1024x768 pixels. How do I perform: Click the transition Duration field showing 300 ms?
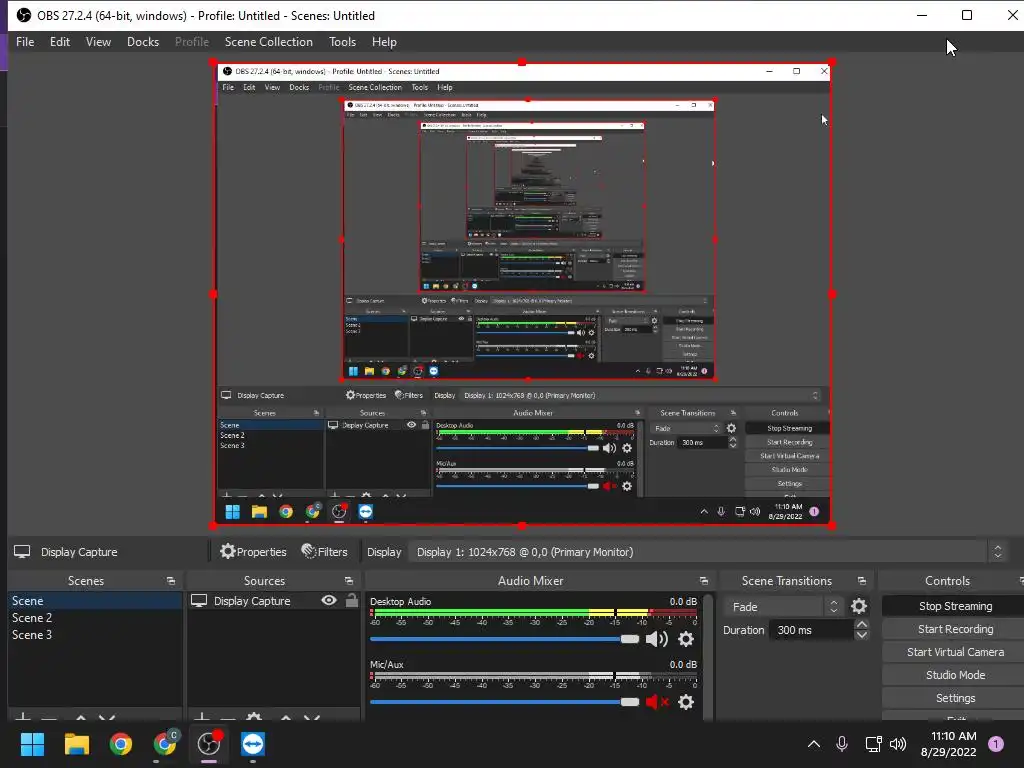(x=811, y=630)
